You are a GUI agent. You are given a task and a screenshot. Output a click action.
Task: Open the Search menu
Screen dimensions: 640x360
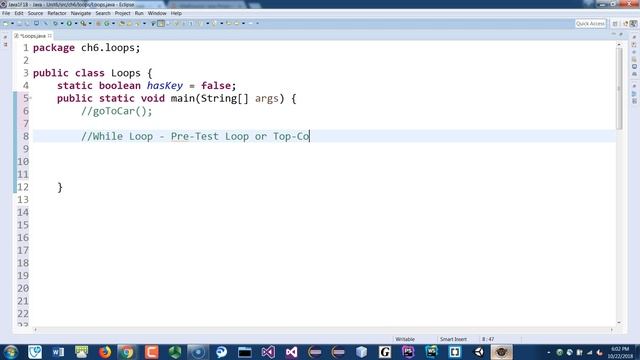[x=103, y=13]
